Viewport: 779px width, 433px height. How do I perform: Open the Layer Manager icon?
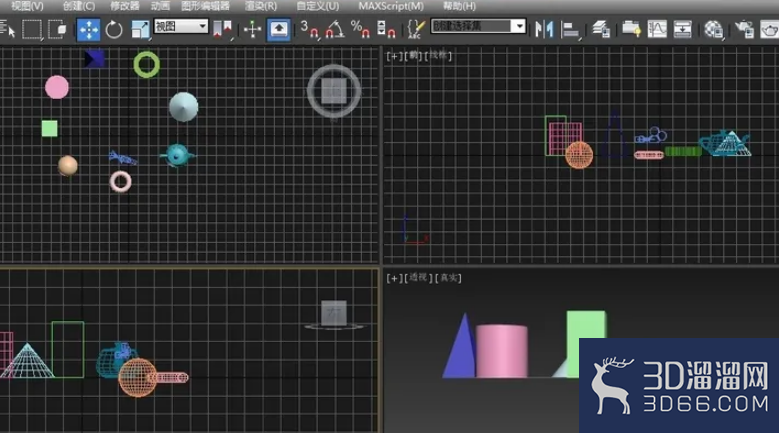601,29
